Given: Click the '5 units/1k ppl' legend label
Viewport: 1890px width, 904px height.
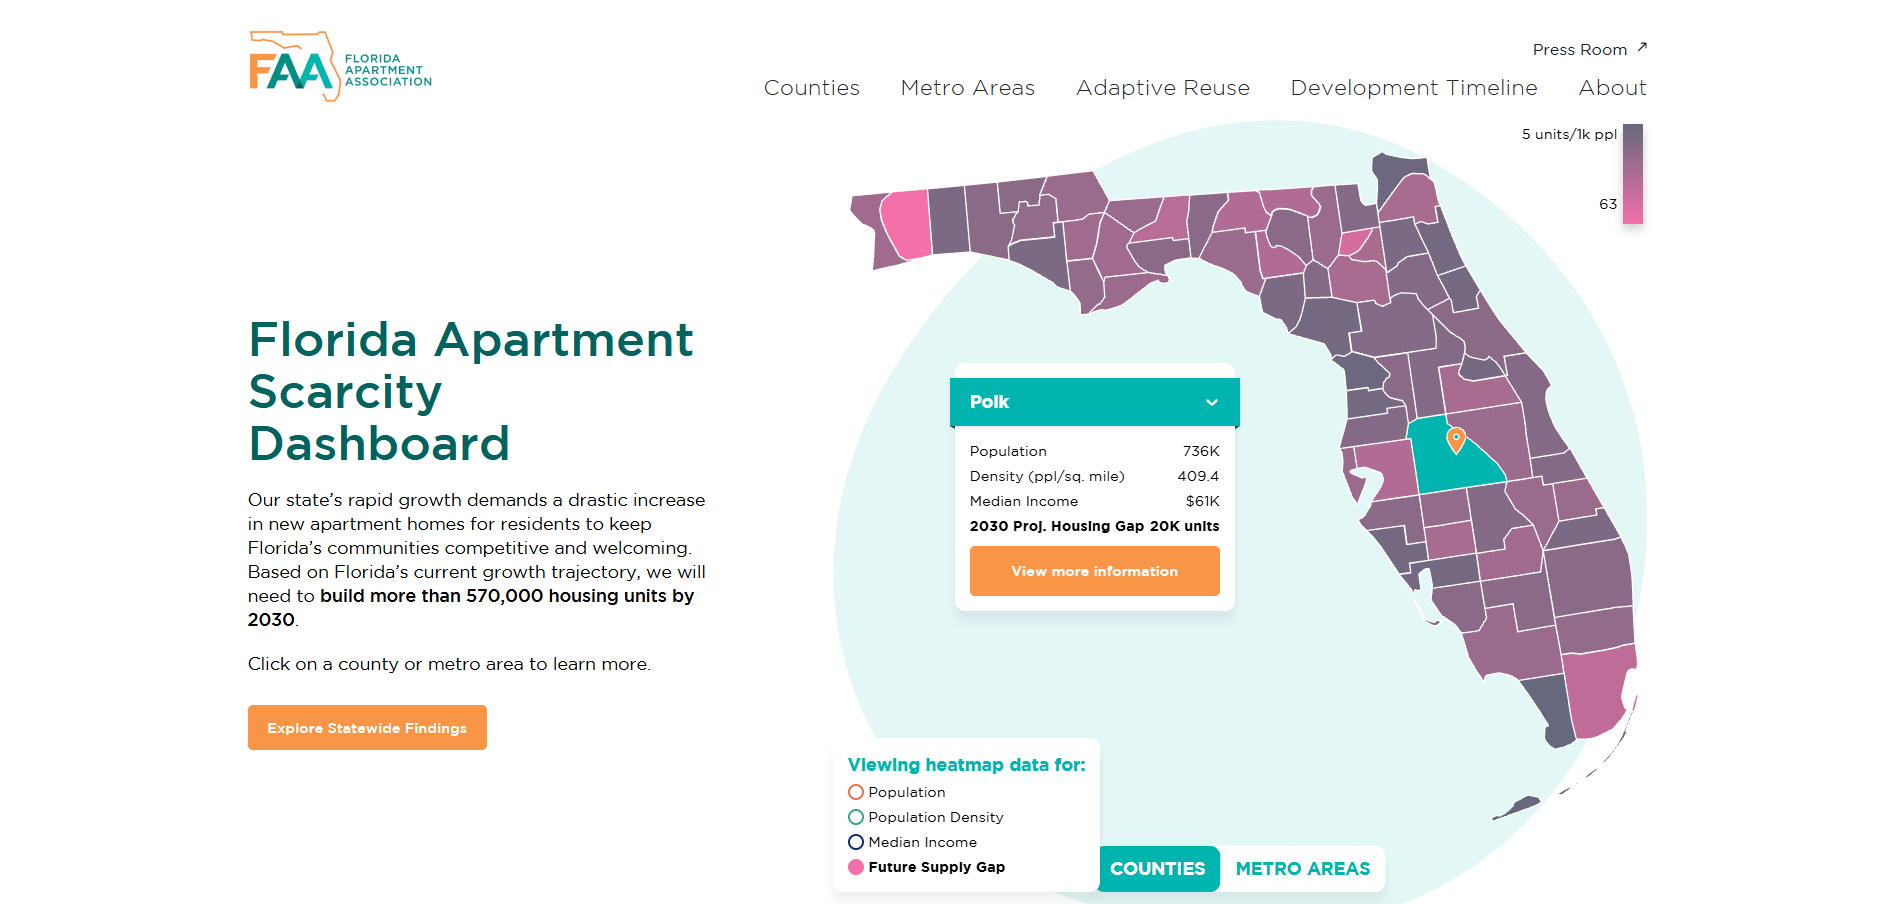Looking at the screenshot, I should tap(1569, 134).
